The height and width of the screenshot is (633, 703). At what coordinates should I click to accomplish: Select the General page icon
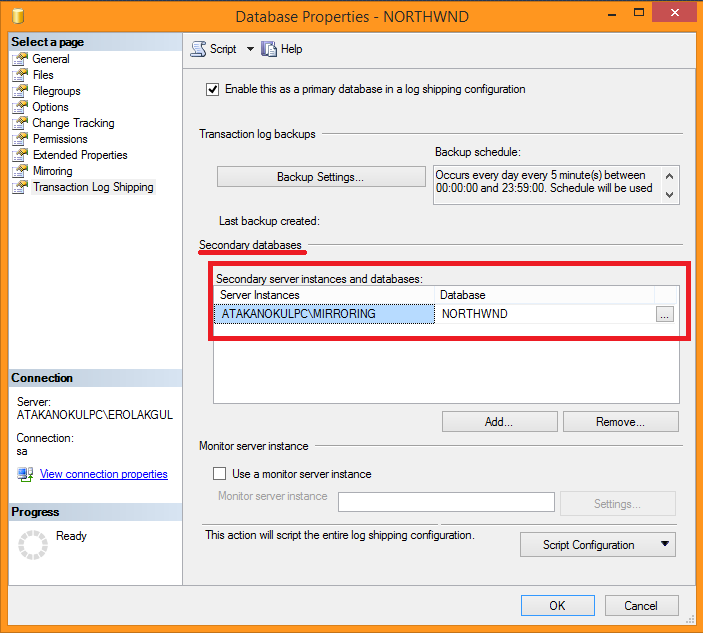20,59
